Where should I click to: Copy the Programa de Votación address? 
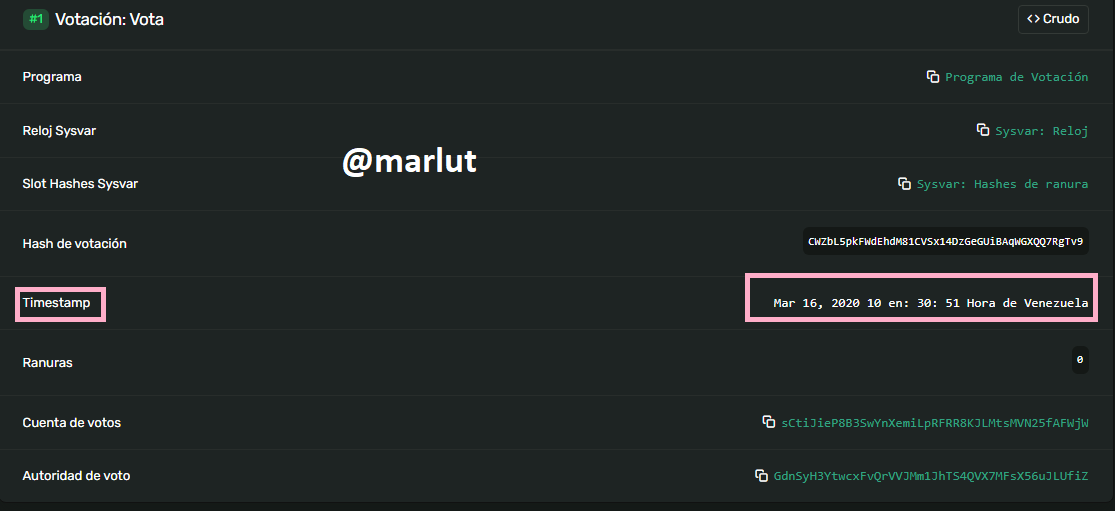tap(933, 77)
